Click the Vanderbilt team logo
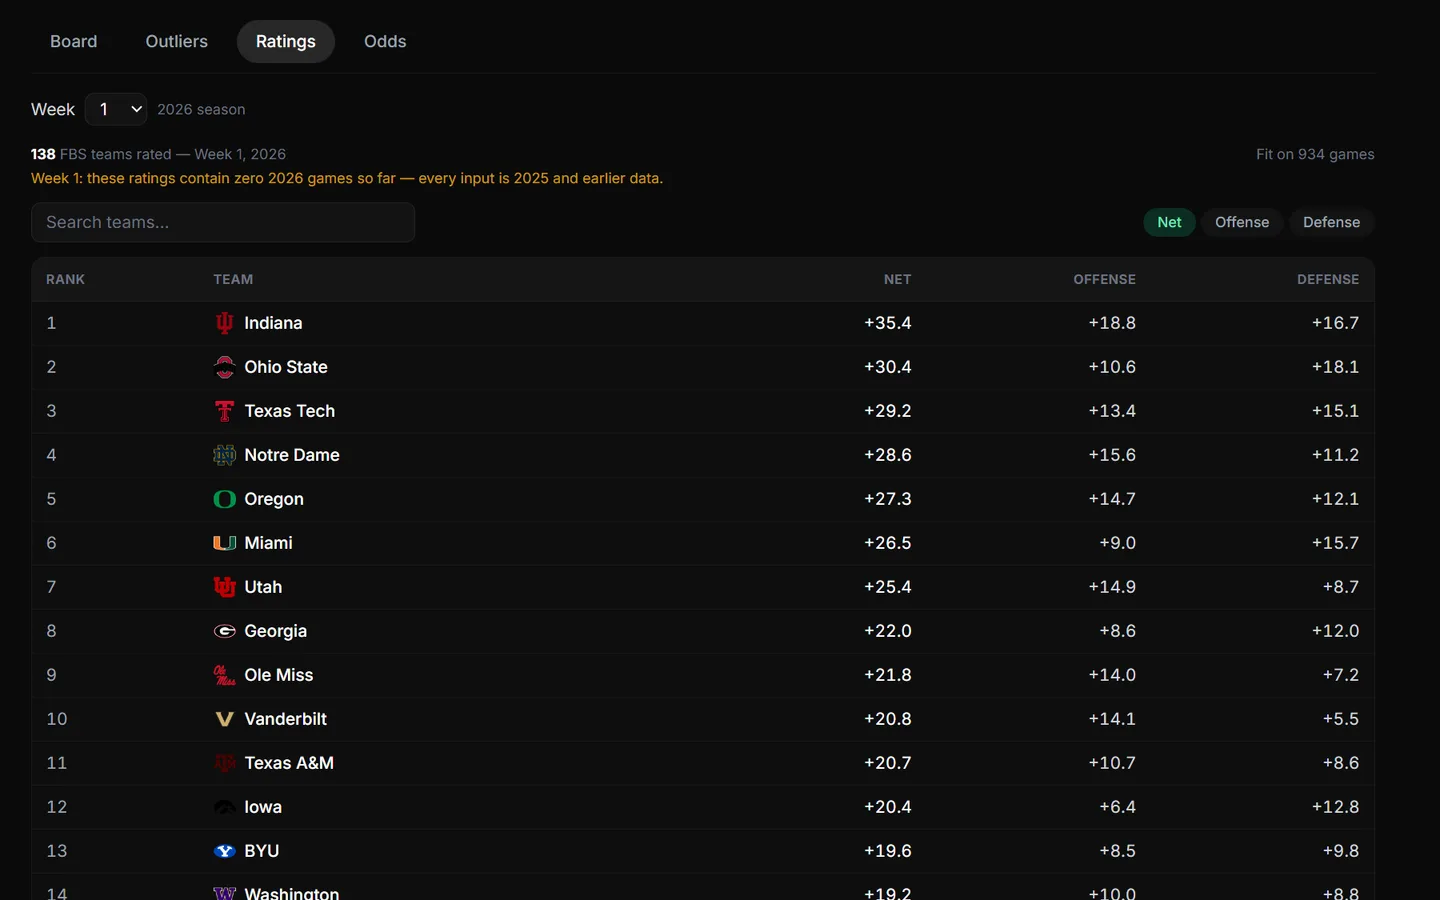The image size is (1440, 900). (x=224, y=719)
